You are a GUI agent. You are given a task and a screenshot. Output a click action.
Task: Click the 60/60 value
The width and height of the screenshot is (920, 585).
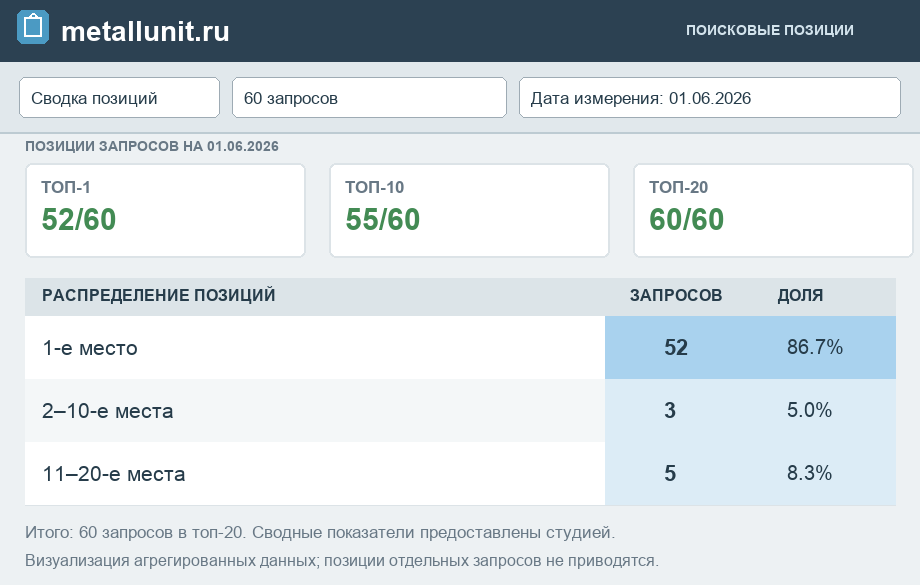click(x=686, y=220)
